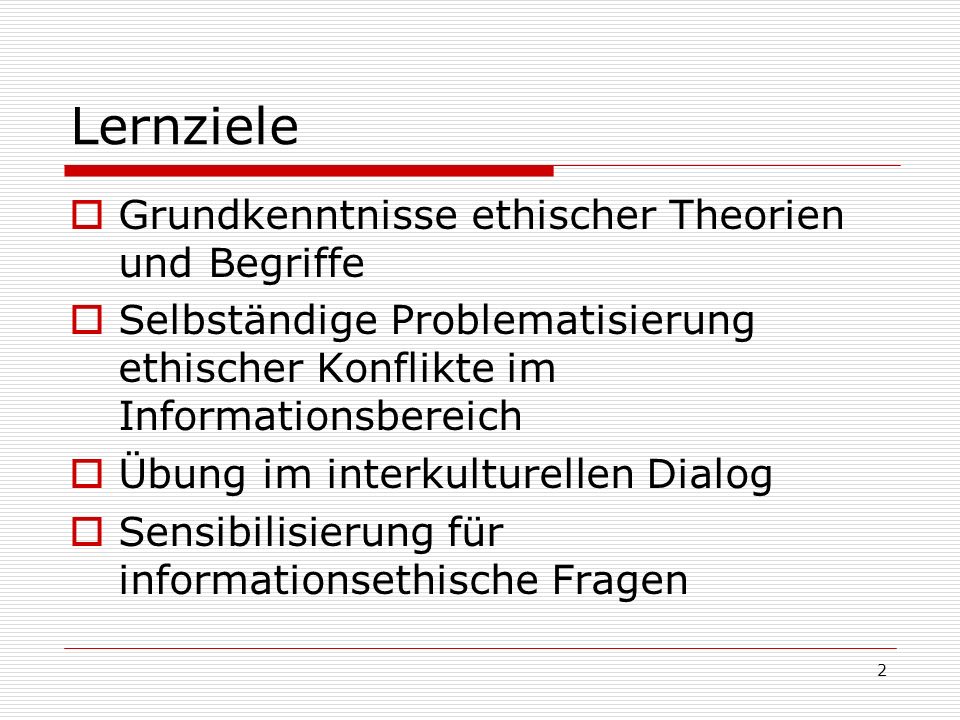Click the slide page number 2
960x720 pixels.
point(882,670)
